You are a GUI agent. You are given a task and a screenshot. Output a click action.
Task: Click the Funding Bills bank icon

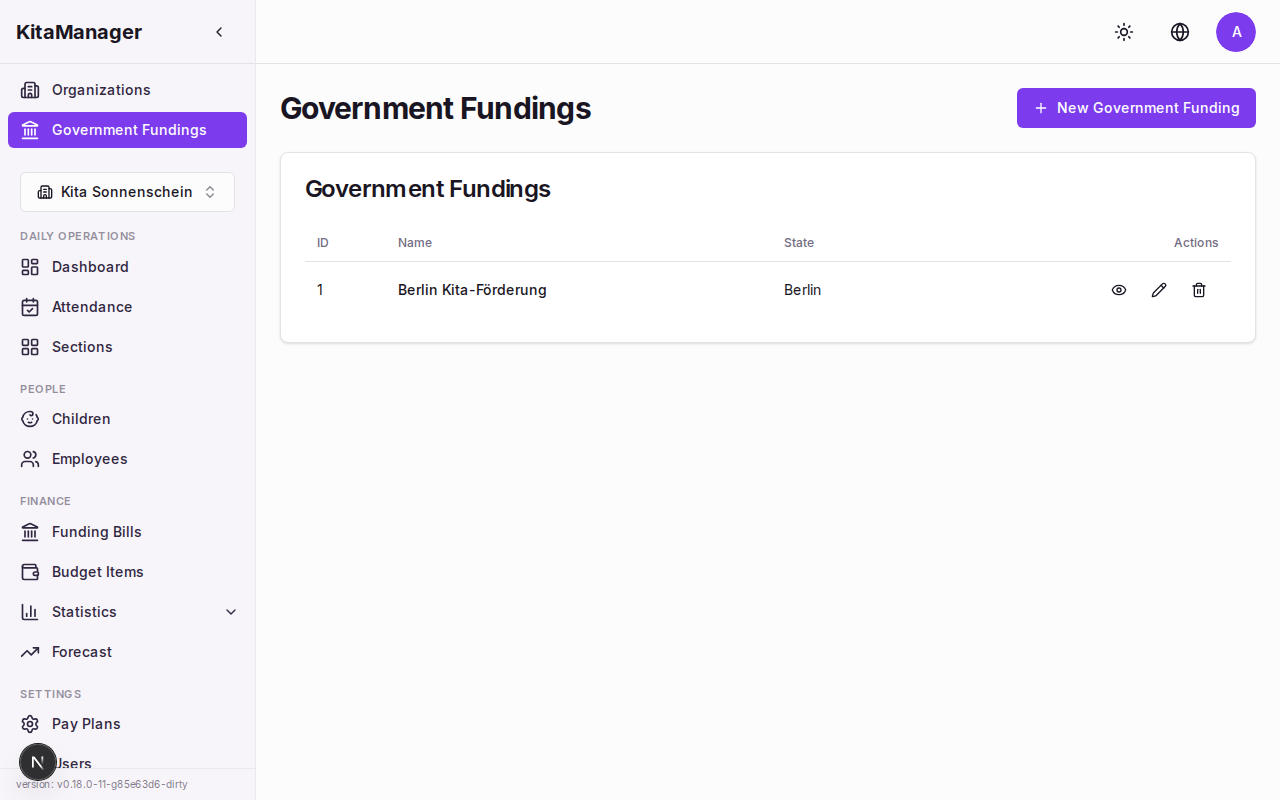(x=30, y=532)
